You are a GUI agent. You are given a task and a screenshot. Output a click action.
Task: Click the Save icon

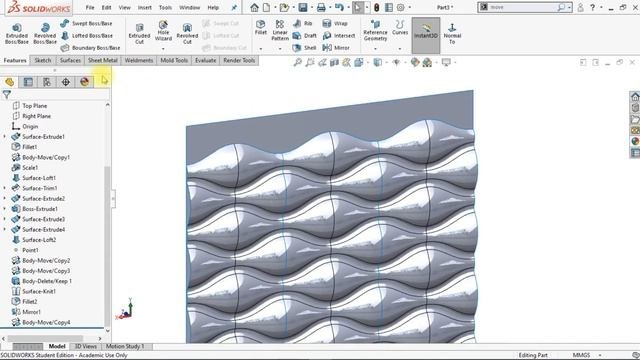303,7
